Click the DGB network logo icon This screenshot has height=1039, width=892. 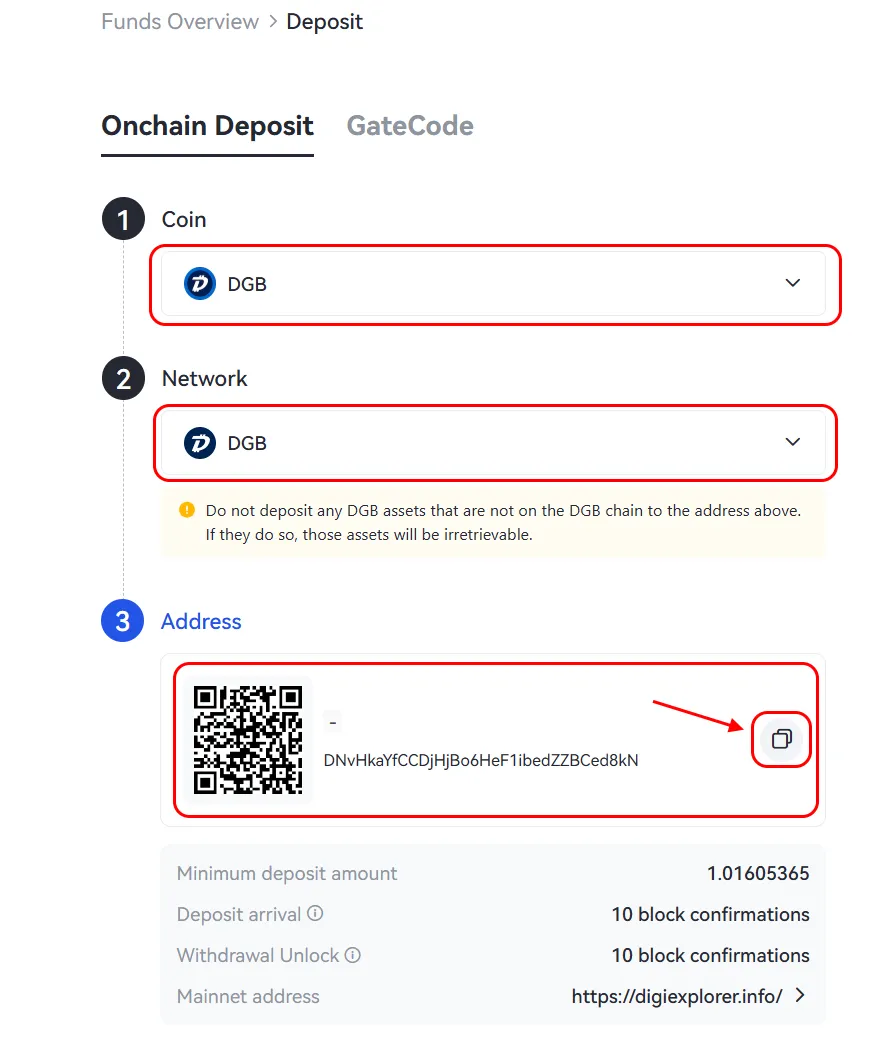point(199,443)
